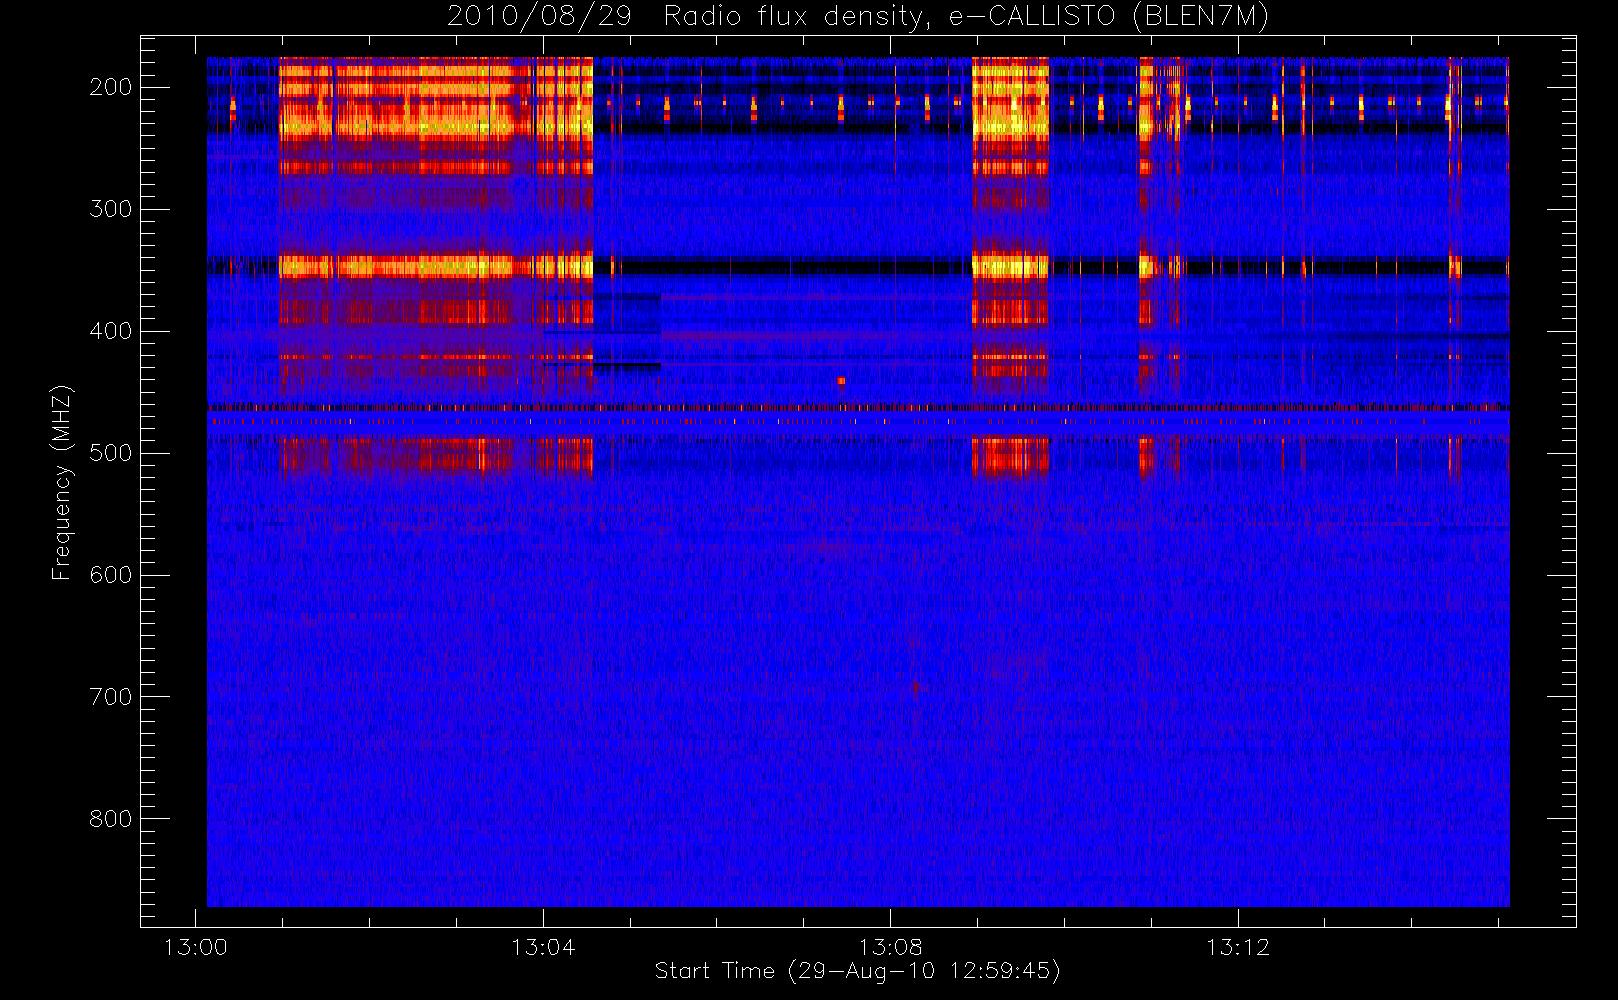Click the 13:04 time tick label
Screen dimensions: 1618x1000
tap(543, 947)
